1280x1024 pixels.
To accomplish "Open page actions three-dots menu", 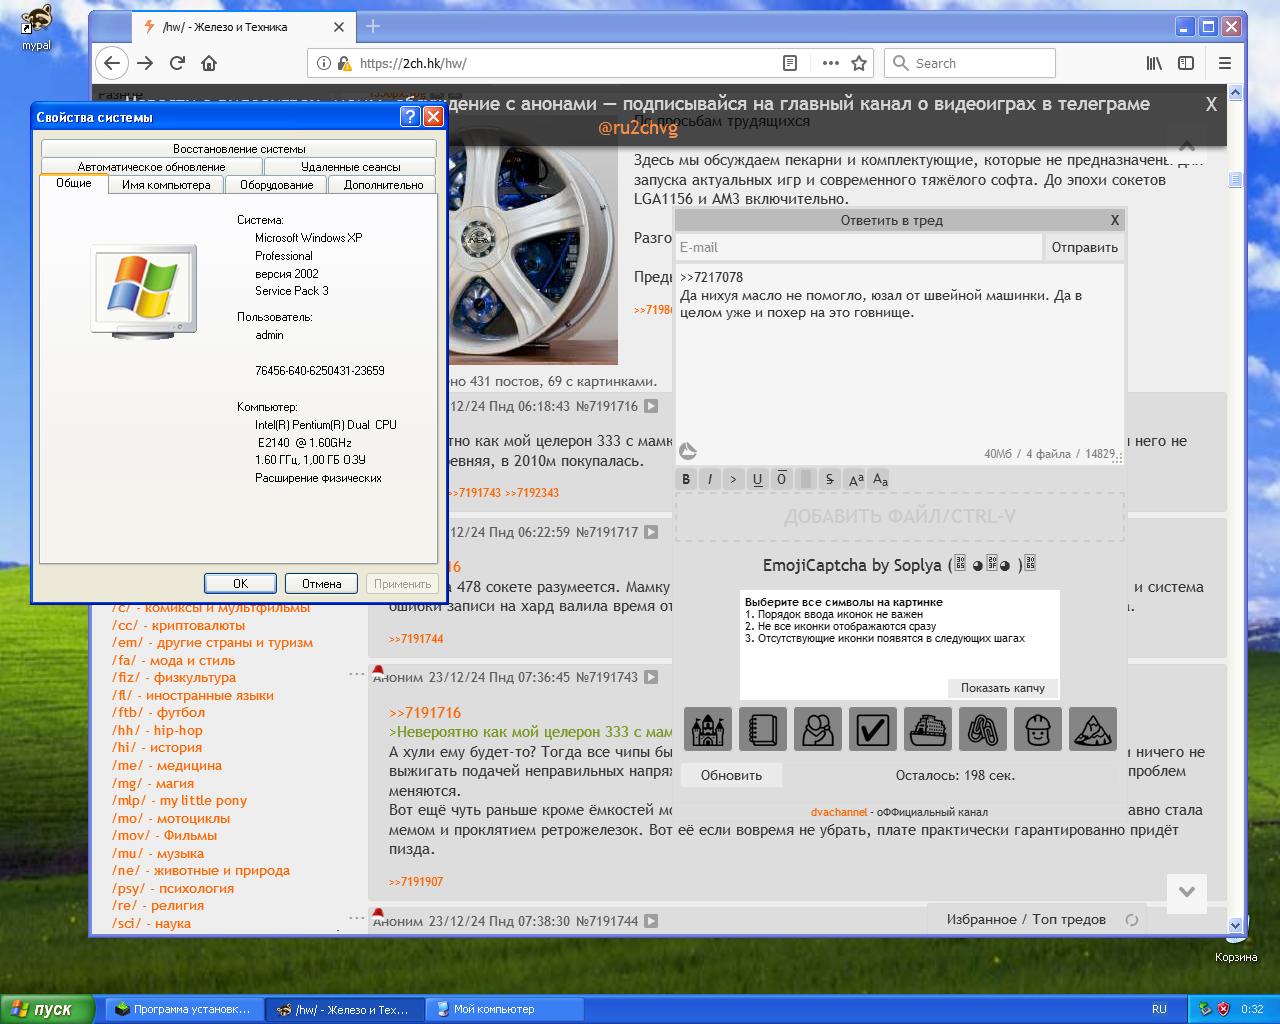I will click(830, 63).
